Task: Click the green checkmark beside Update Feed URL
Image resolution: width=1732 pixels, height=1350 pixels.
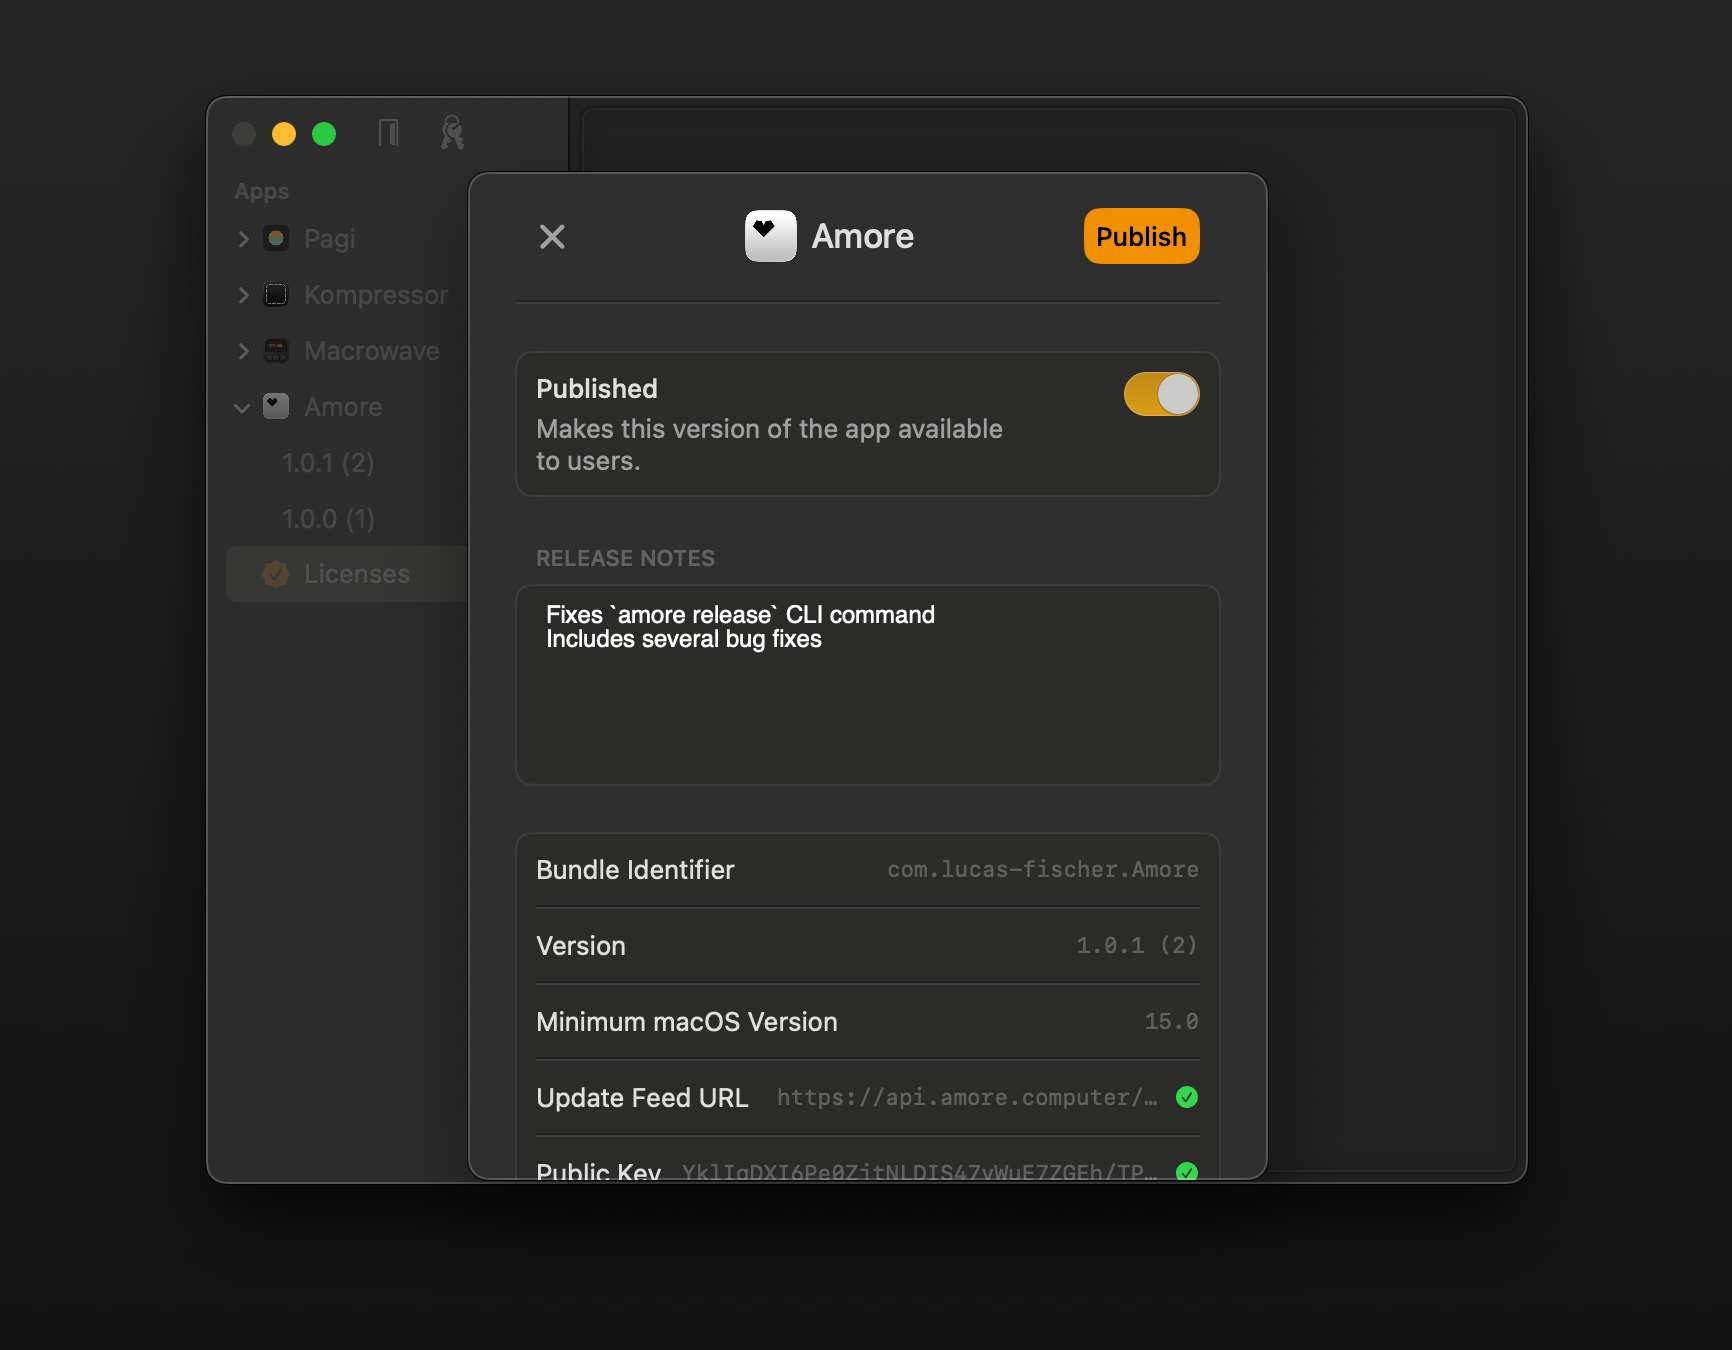Action: click(x=1187, y=1097)
